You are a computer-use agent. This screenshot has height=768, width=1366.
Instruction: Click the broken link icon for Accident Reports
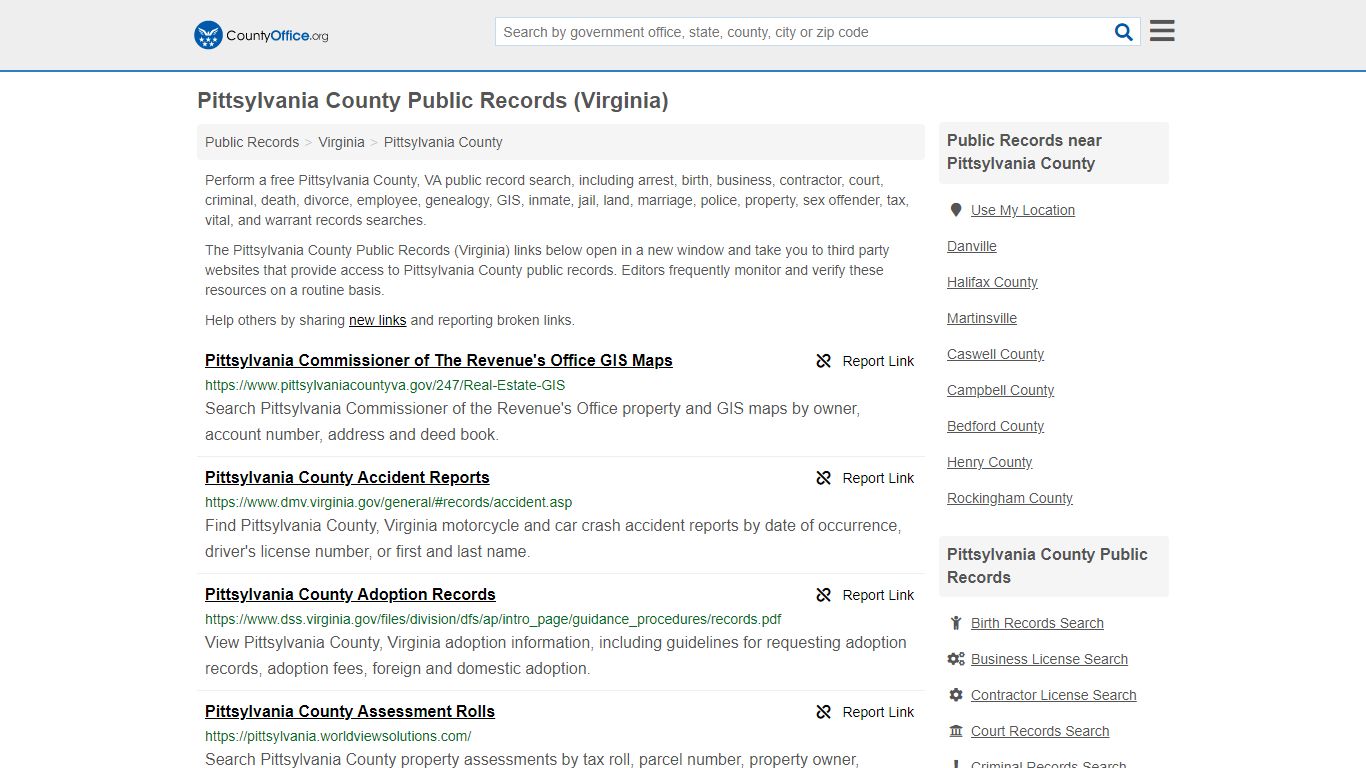tap(824, 478)
